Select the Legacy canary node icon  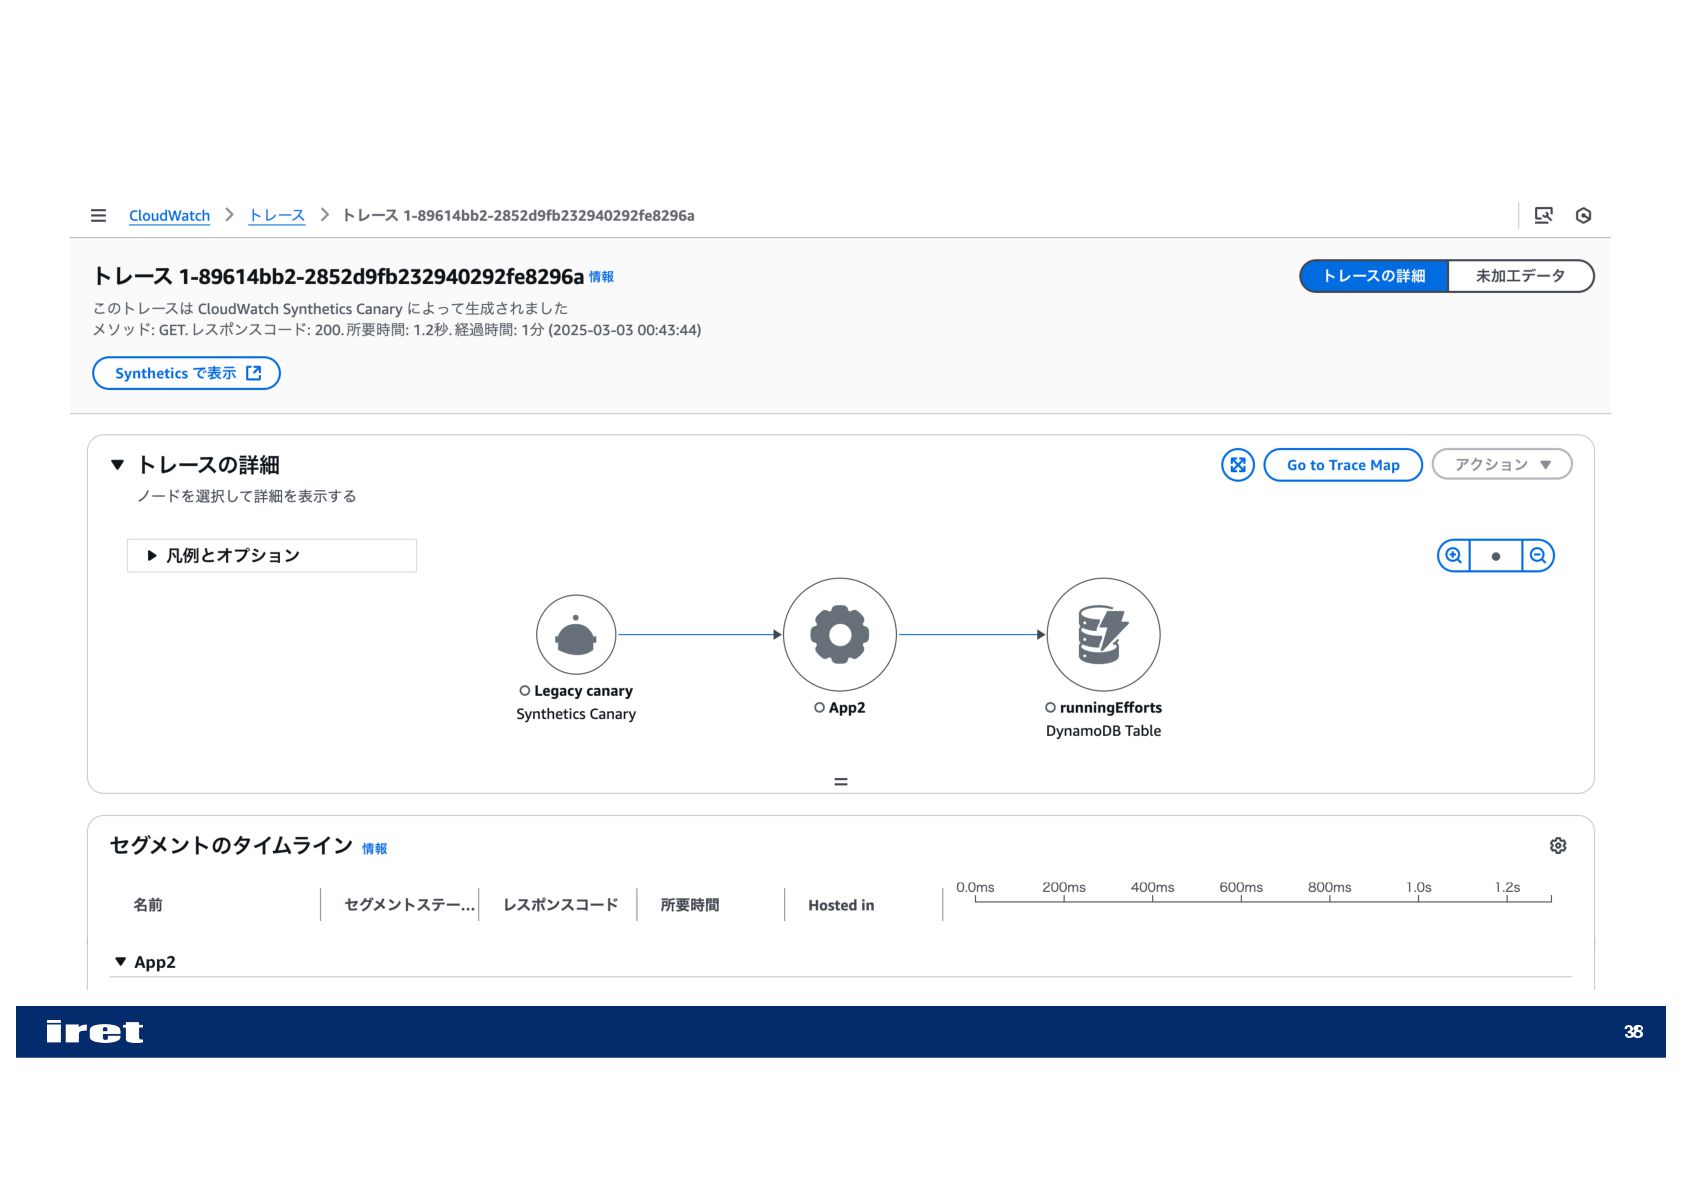pos(576,635)
